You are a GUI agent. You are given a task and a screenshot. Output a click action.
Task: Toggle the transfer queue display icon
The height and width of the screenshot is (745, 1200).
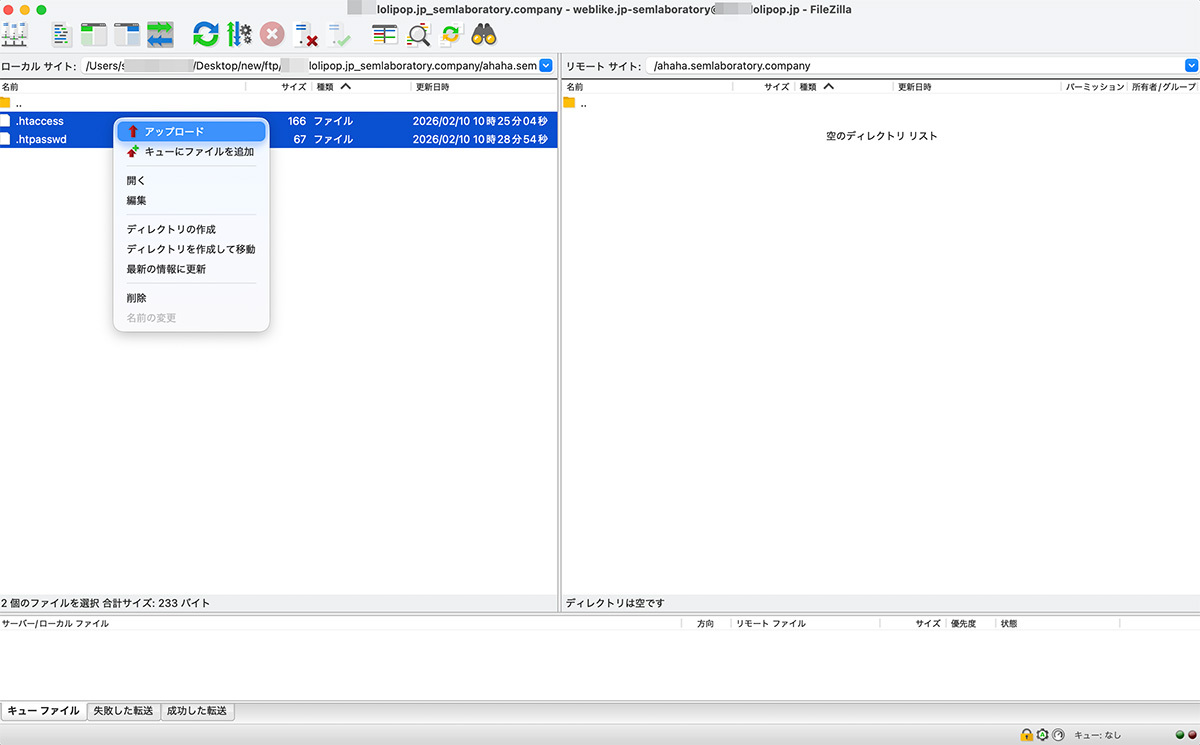(160, 34)
